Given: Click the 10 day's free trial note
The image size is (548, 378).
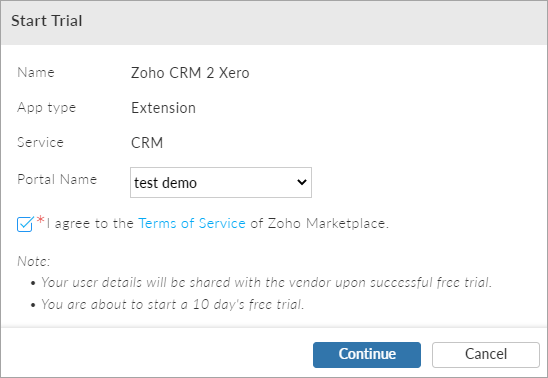Looking at the screenshot, I should click(173, 304).
